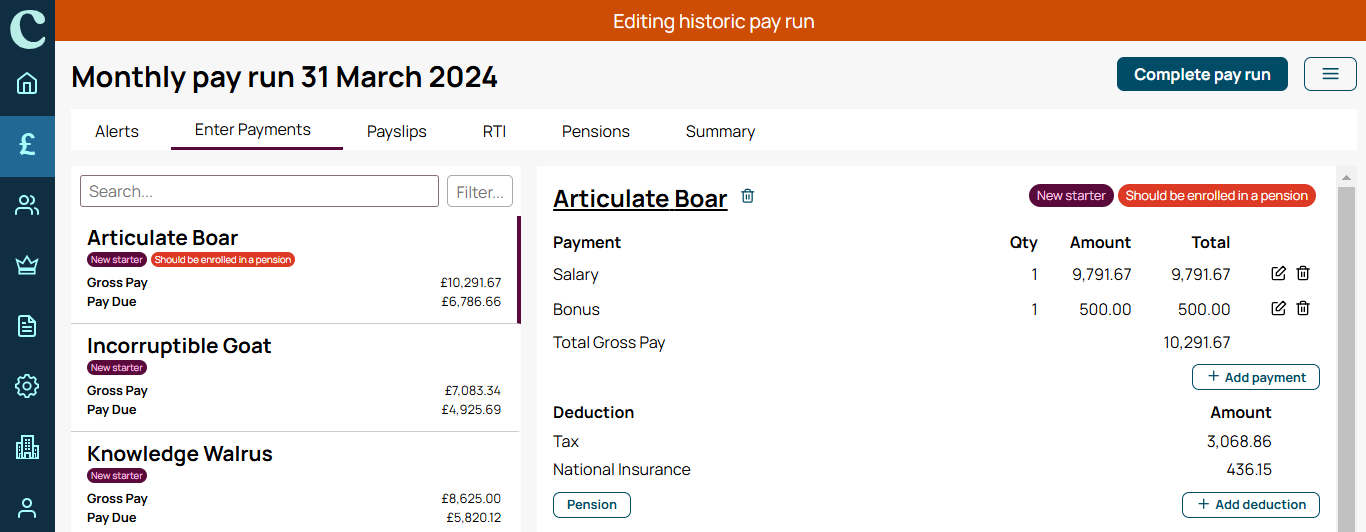
Task: Edit the Salary payment row
Action: 1278,274
